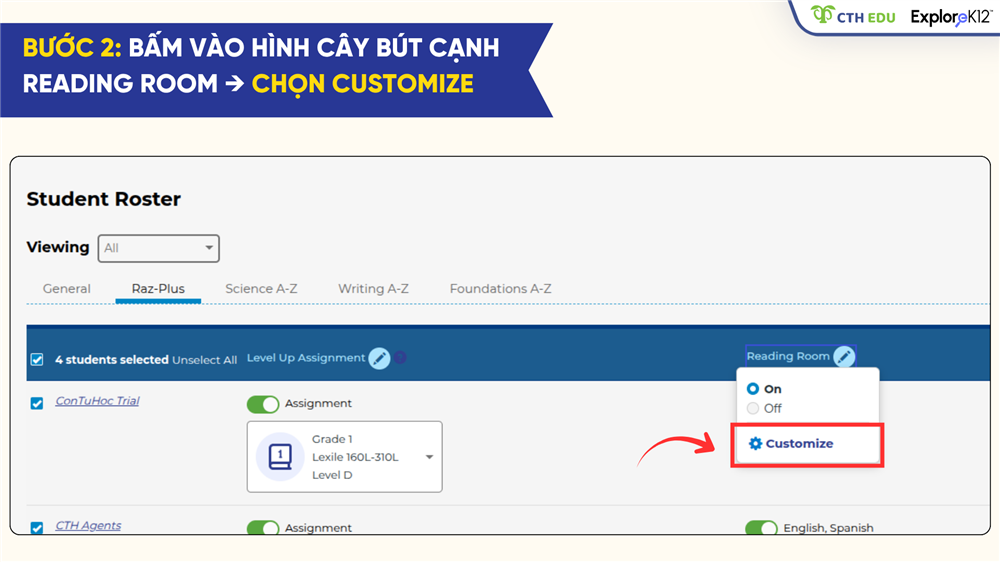Toggle the ConTuHoc Trial student checkbox
Screen dimensions: 1000x562
[37, 403]
